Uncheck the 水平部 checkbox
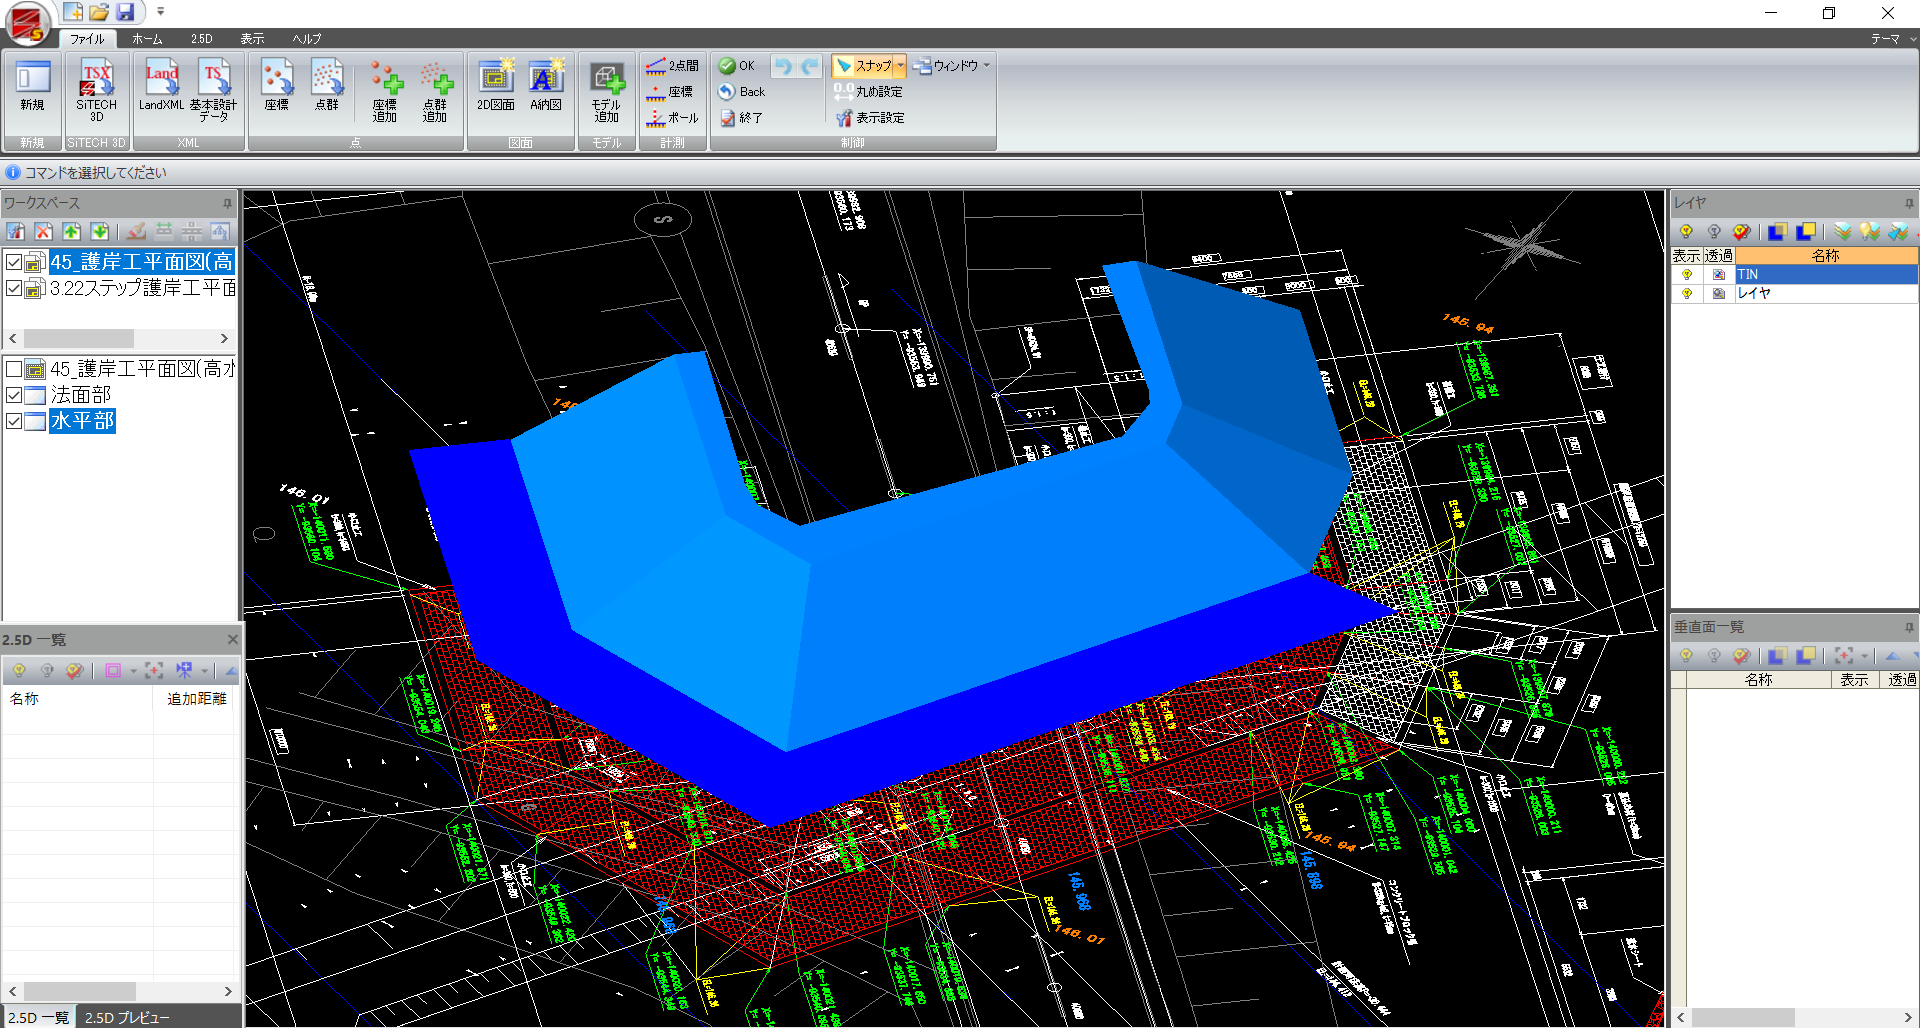 (14, 422)
